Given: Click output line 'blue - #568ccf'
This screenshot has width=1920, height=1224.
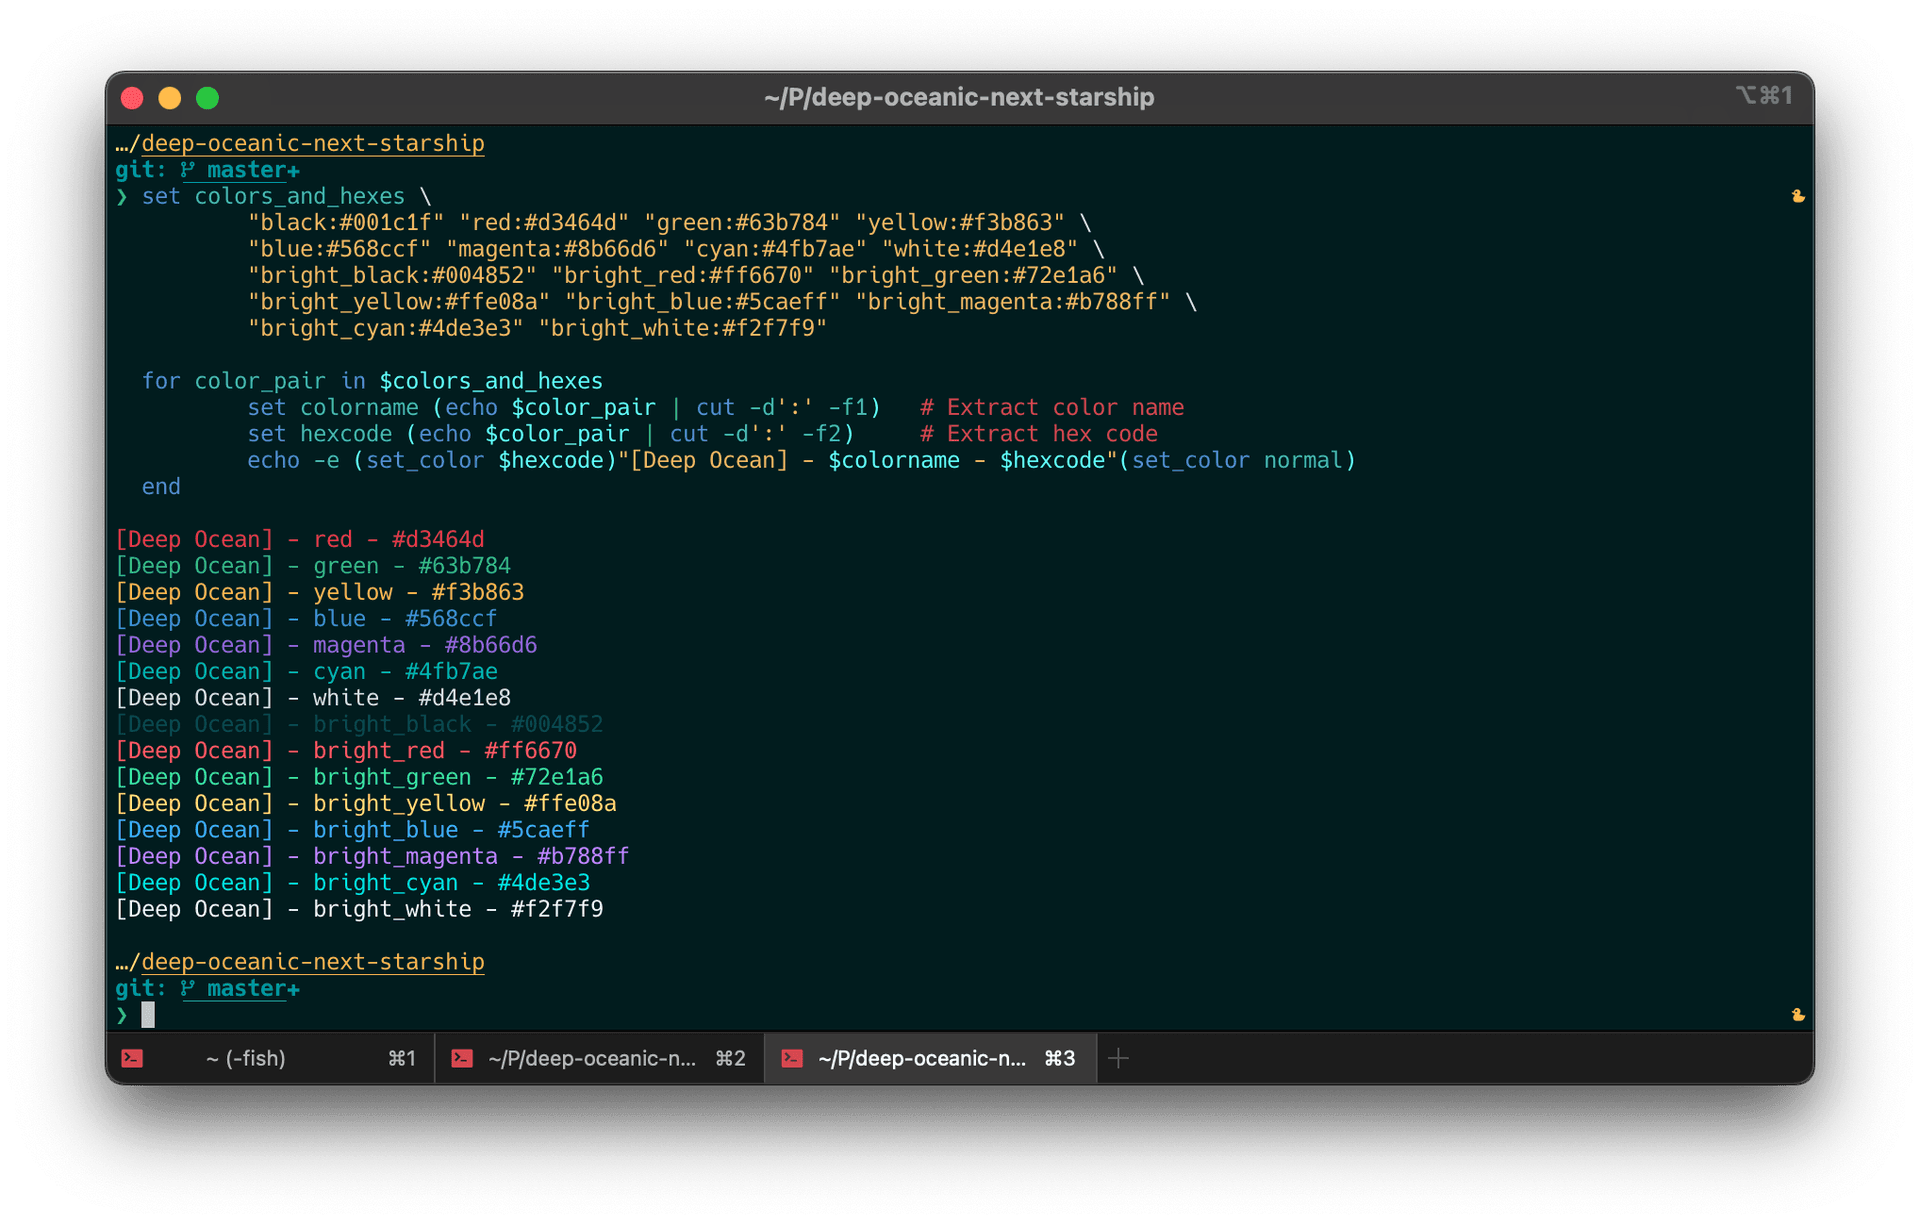Looking at the screenshot, I should tap(306, 619).
